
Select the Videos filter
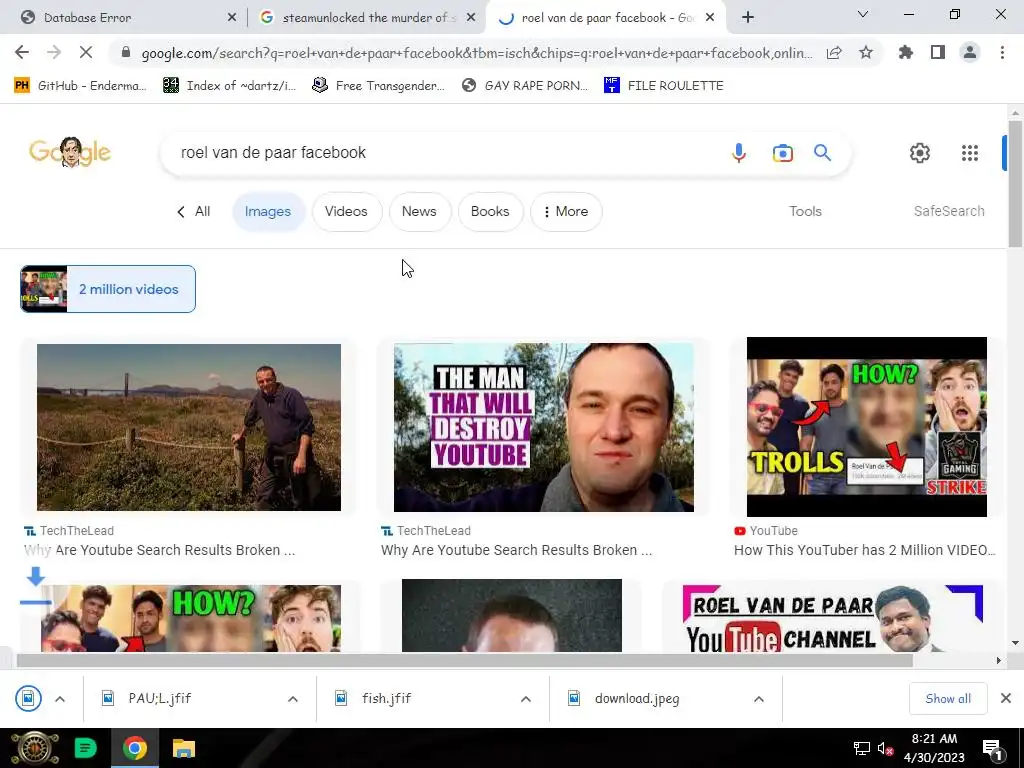[346, 212]
